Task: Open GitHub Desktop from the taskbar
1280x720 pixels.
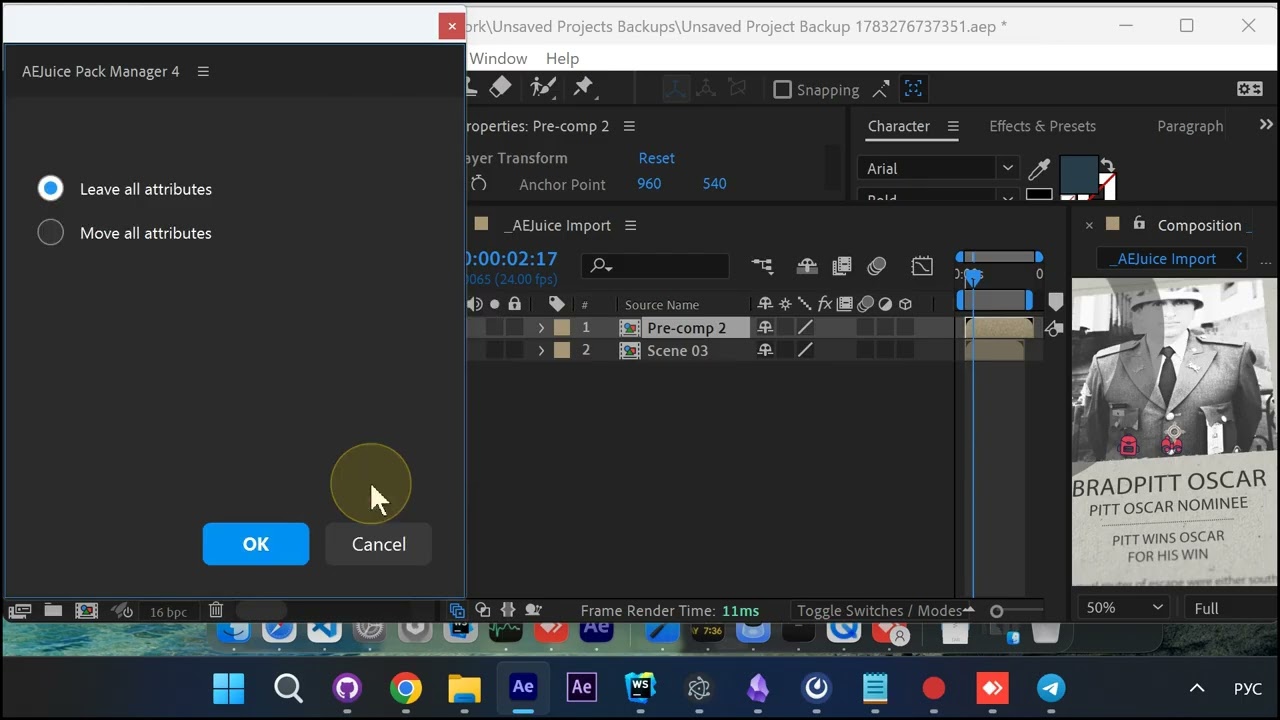Action: pos(347,688)
